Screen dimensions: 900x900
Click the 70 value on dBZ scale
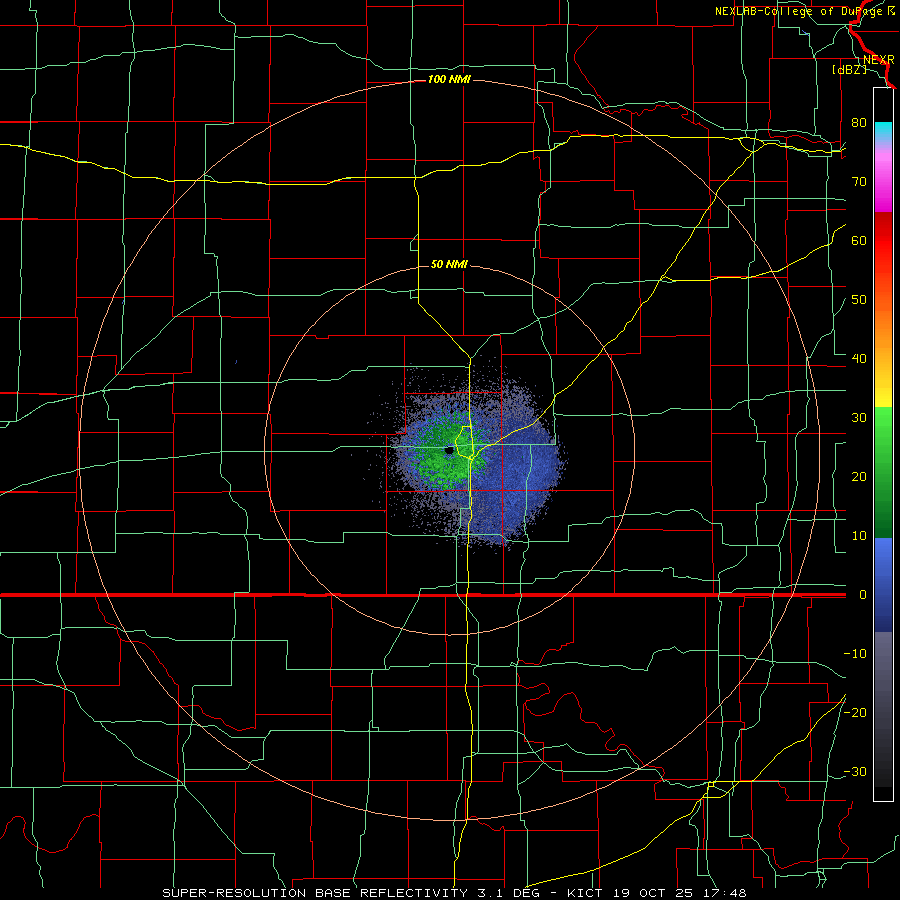pyautogui.click(x=859, y=181)
